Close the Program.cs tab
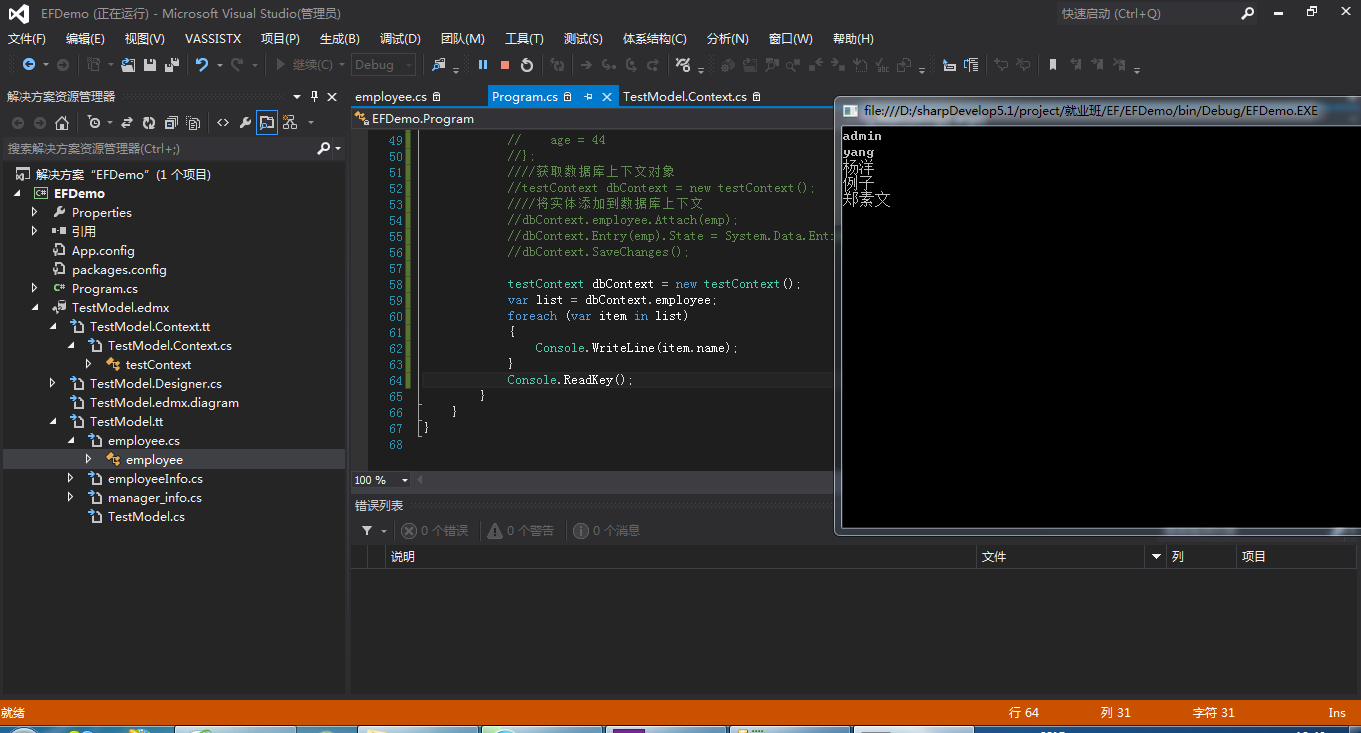1361x733 pixels. [x=607, y=97]
